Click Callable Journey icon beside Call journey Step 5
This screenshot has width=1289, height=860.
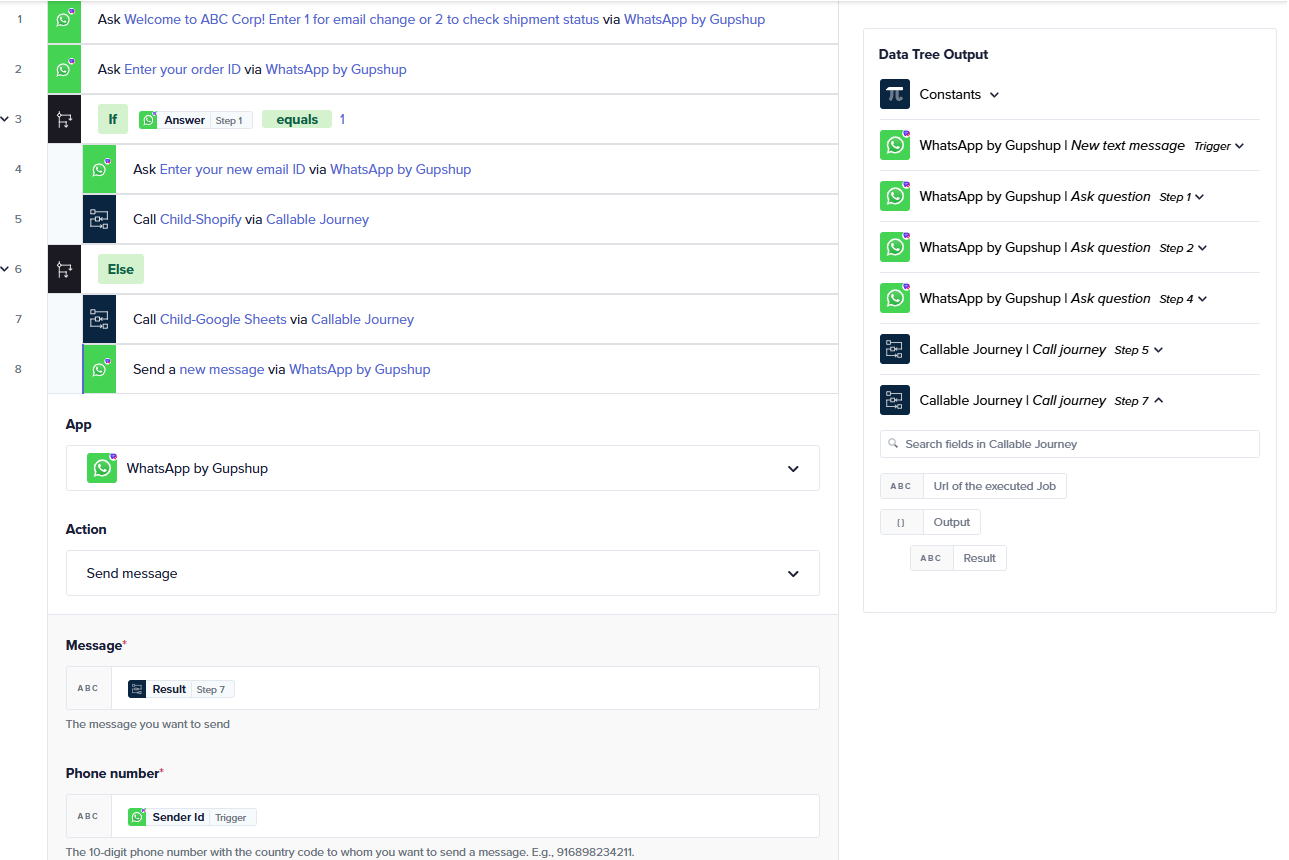coord(895,349)
